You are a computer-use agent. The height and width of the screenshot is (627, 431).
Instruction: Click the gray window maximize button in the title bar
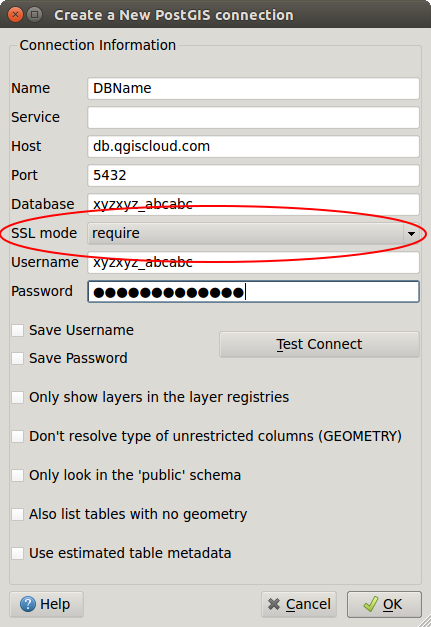[34, 15]
